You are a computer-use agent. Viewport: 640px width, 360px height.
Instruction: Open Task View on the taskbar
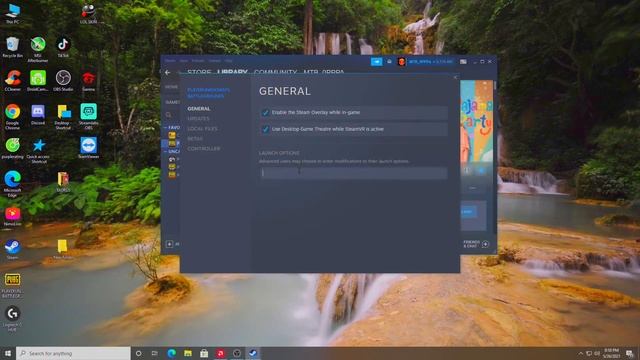155,353
